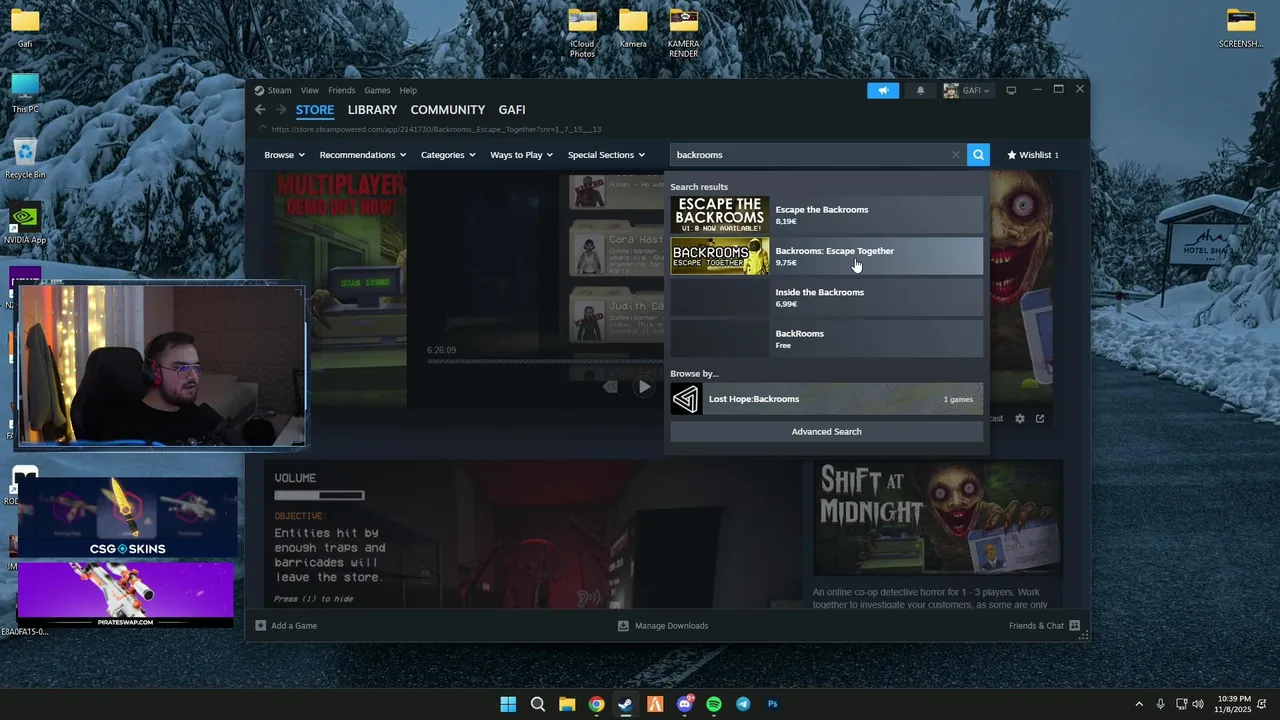Select the Recycle Bin desktop icon

(x=25, y=158)
